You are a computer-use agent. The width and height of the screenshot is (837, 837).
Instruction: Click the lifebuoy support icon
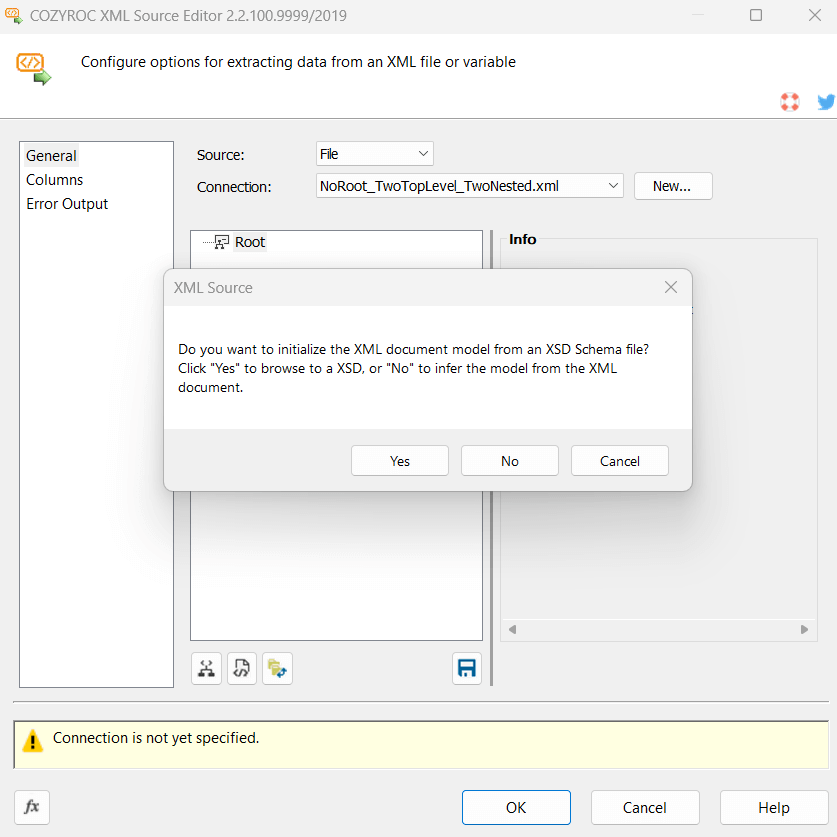pyautogui.click(x=789, y=101)
